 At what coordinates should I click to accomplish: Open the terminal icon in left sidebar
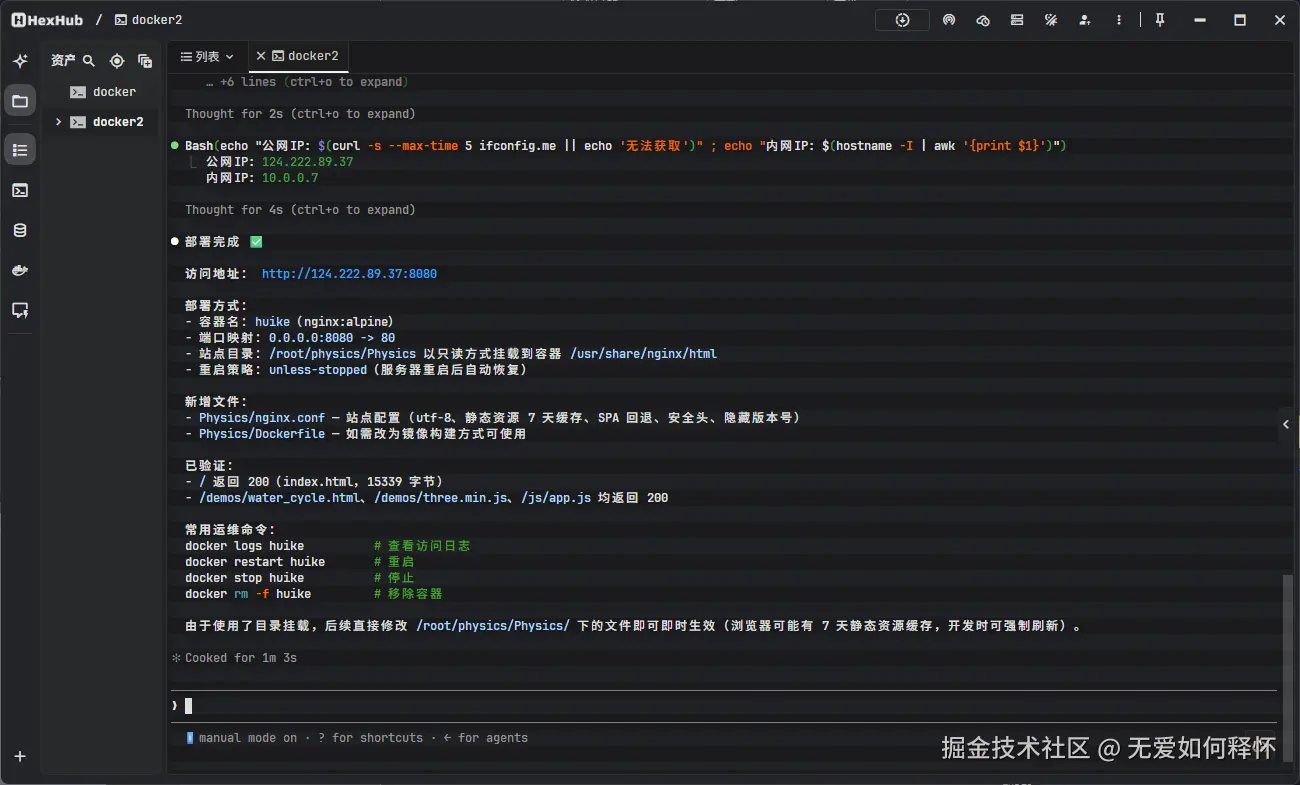coord(20,190)
